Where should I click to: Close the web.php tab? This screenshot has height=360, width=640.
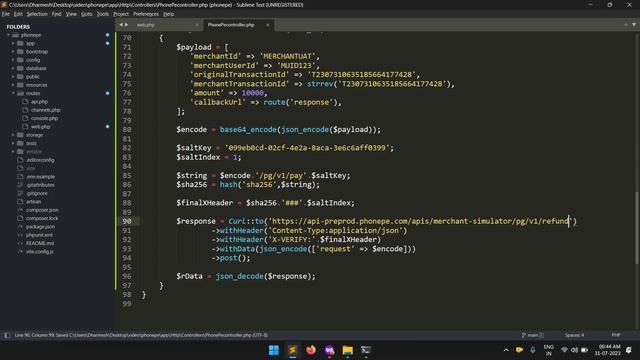(197, 25)
